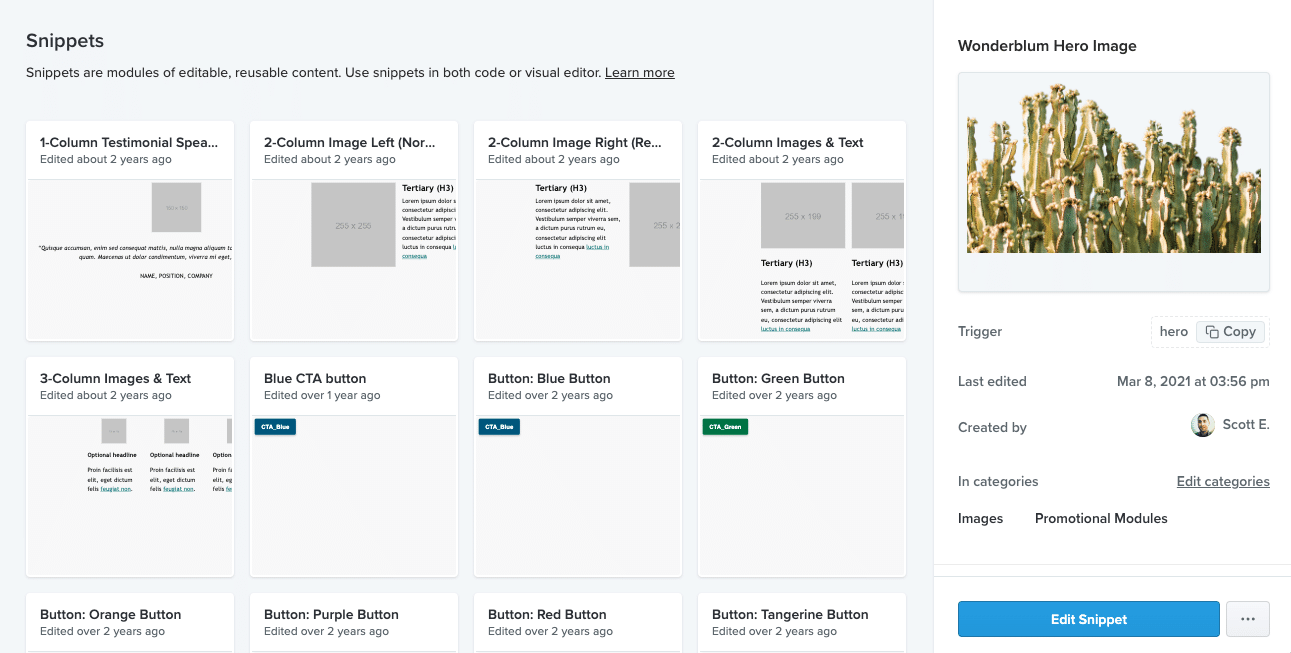Image resolution: width=1291 pixels, height=653 pixels.
Task: Click the Copy trigger button
Action: [x=1230, y=332]
